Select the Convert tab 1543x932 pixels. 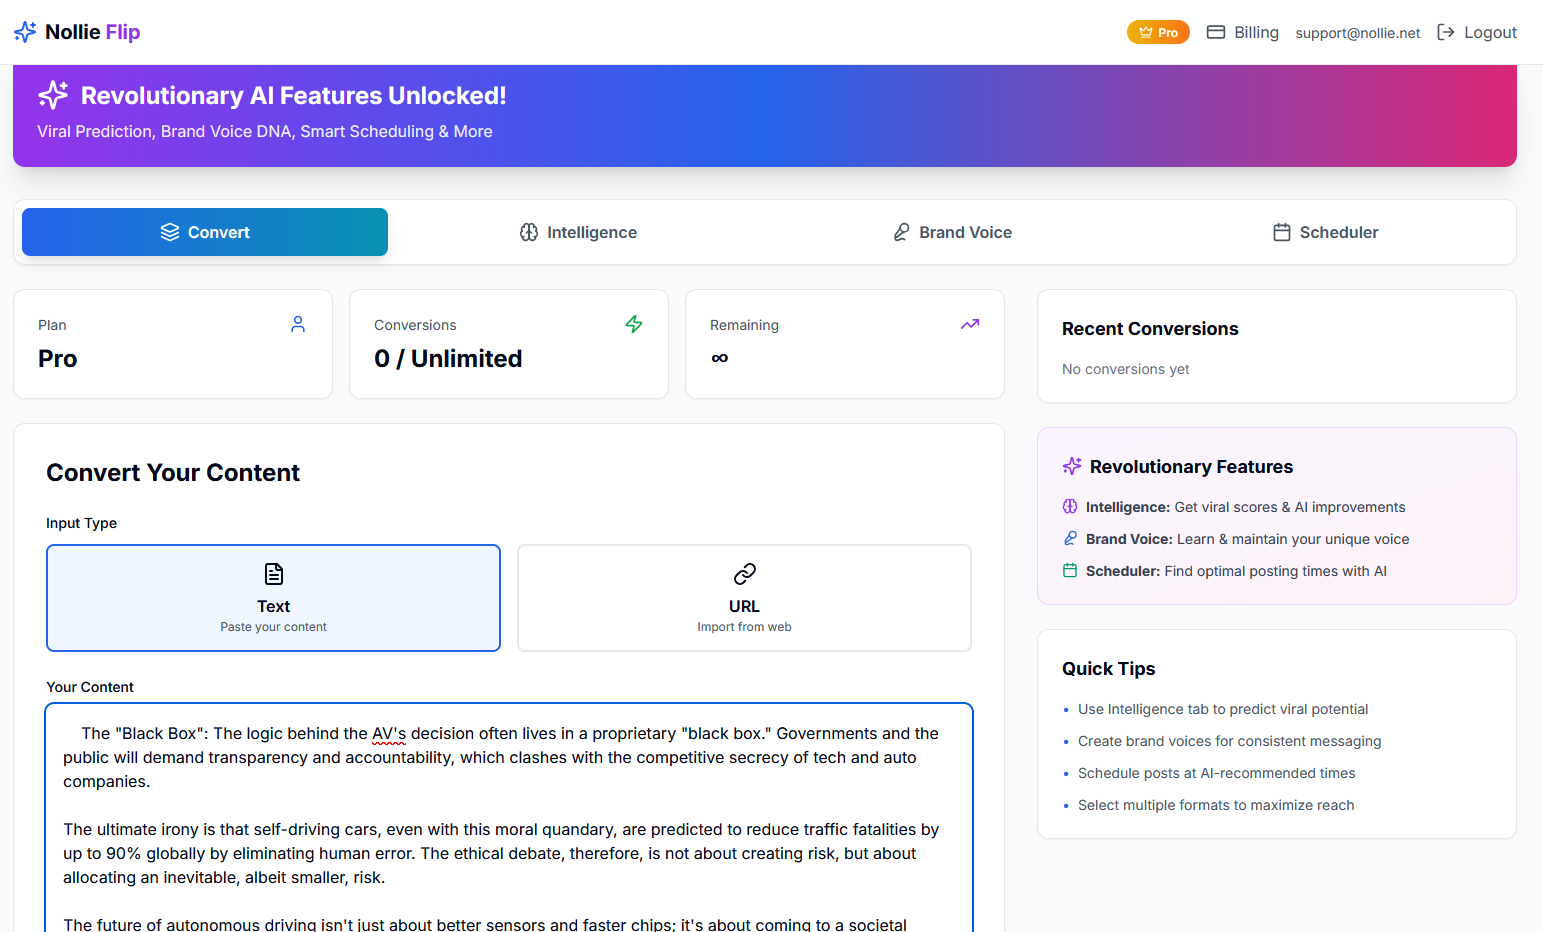coord(205,232)
